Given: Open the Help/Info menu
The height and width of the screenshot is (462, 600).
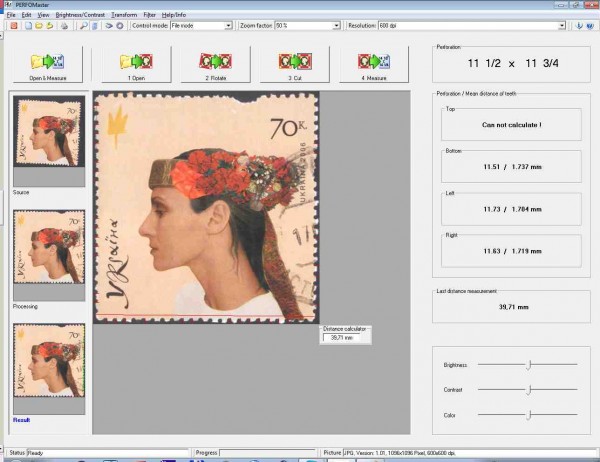Looking at the screenshot, I should tap(174, 15).
